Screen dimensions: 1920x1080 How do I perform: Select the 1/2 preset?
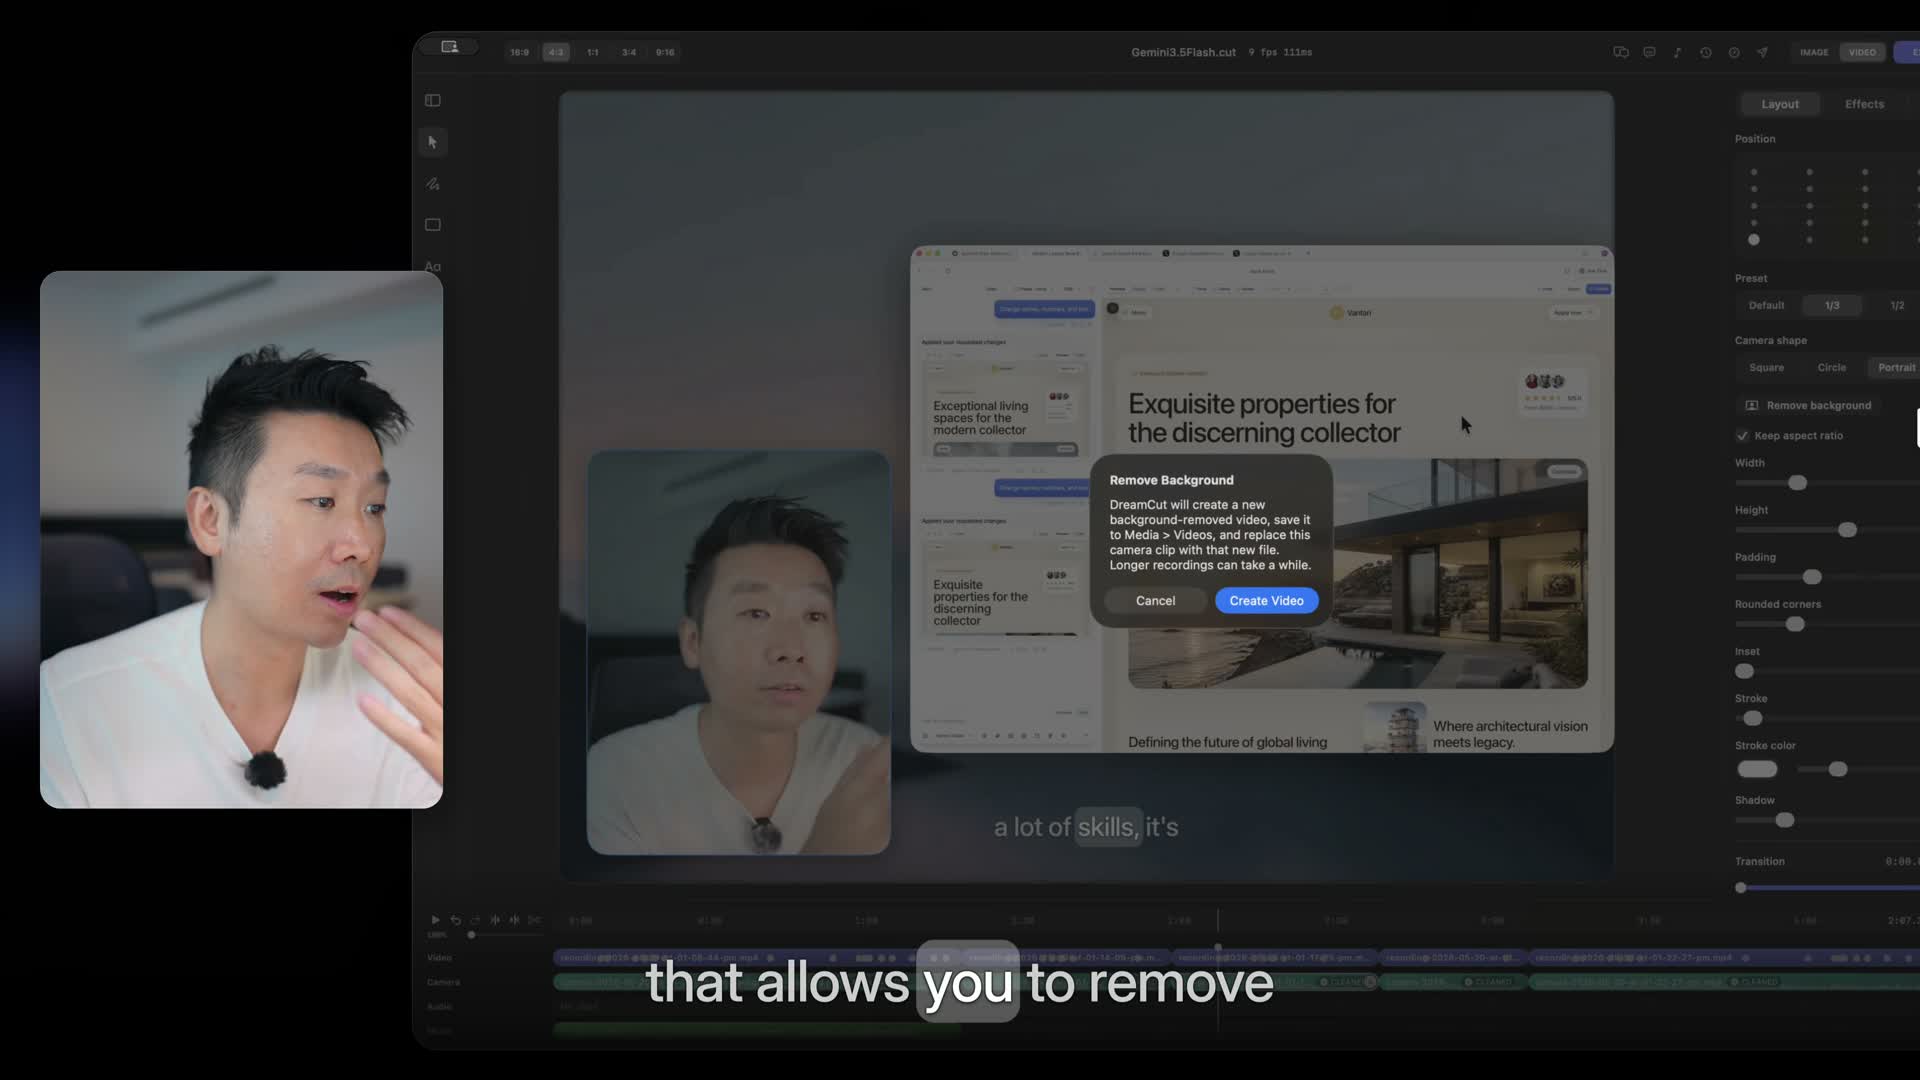pyautogui.click(x=1896, y=305)
